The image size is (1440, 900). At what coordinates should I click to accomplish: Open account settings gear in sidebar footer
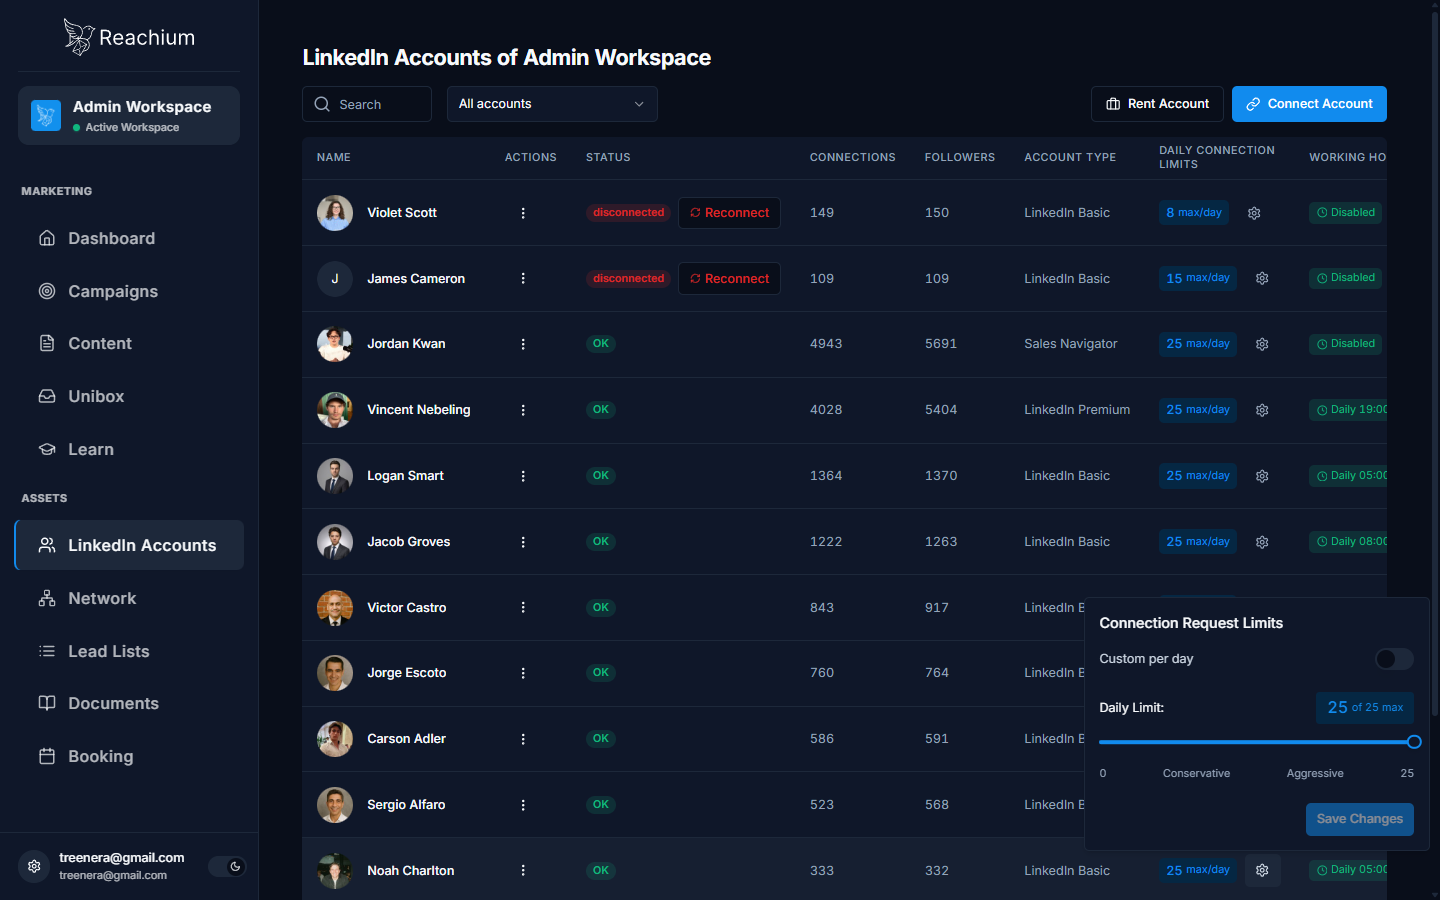pyautogui.click(x=34, y=866)
